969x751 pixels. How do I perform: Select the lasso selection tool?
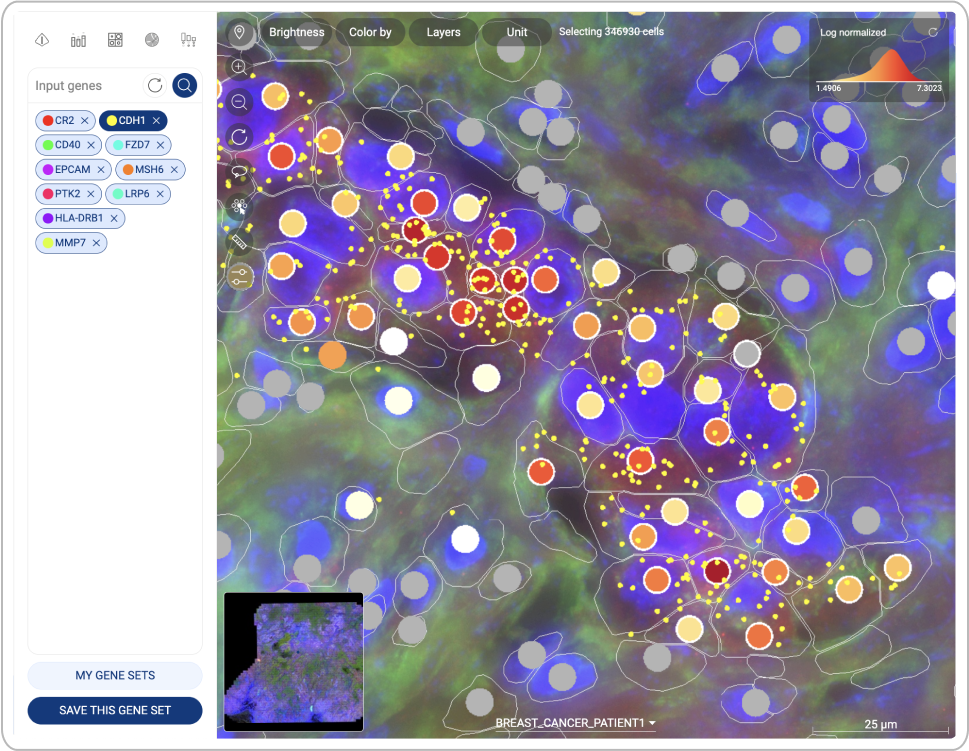239,171
